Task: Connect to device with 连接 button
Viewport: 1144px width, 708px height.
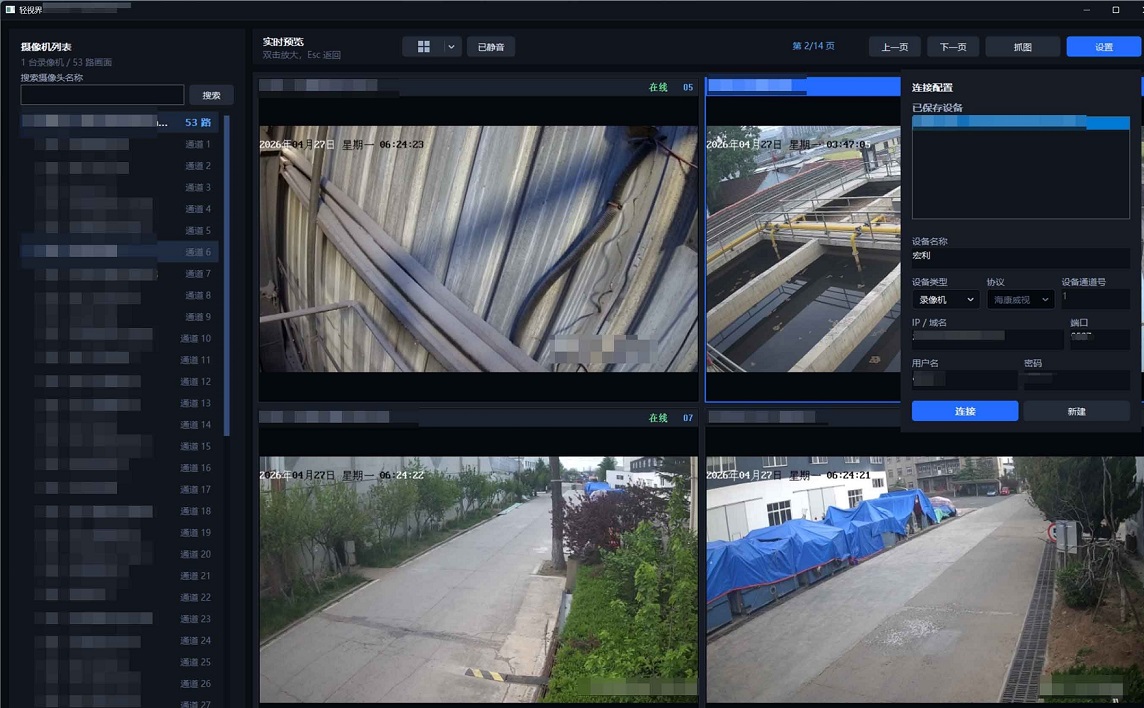Action: point(965,411)
